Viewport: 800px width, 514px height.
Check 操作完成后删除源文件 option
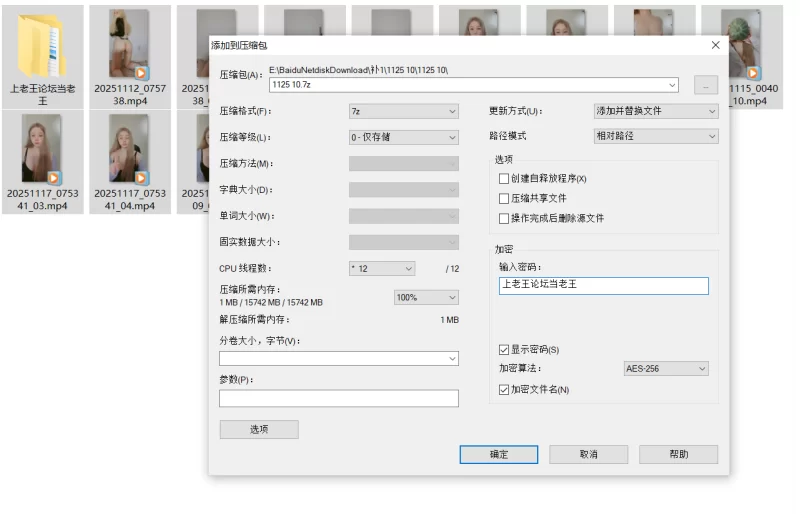tap(504, 218)
